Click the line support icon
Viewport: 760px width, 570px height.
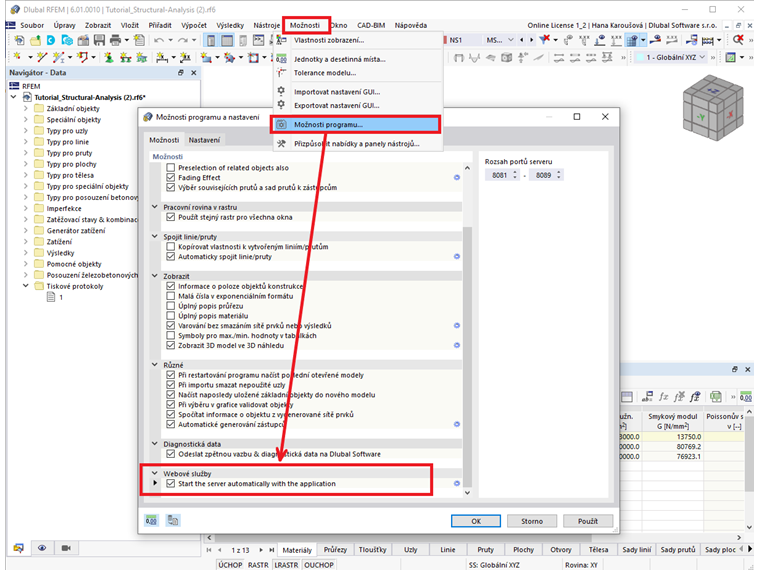click(x=126, y=58)
